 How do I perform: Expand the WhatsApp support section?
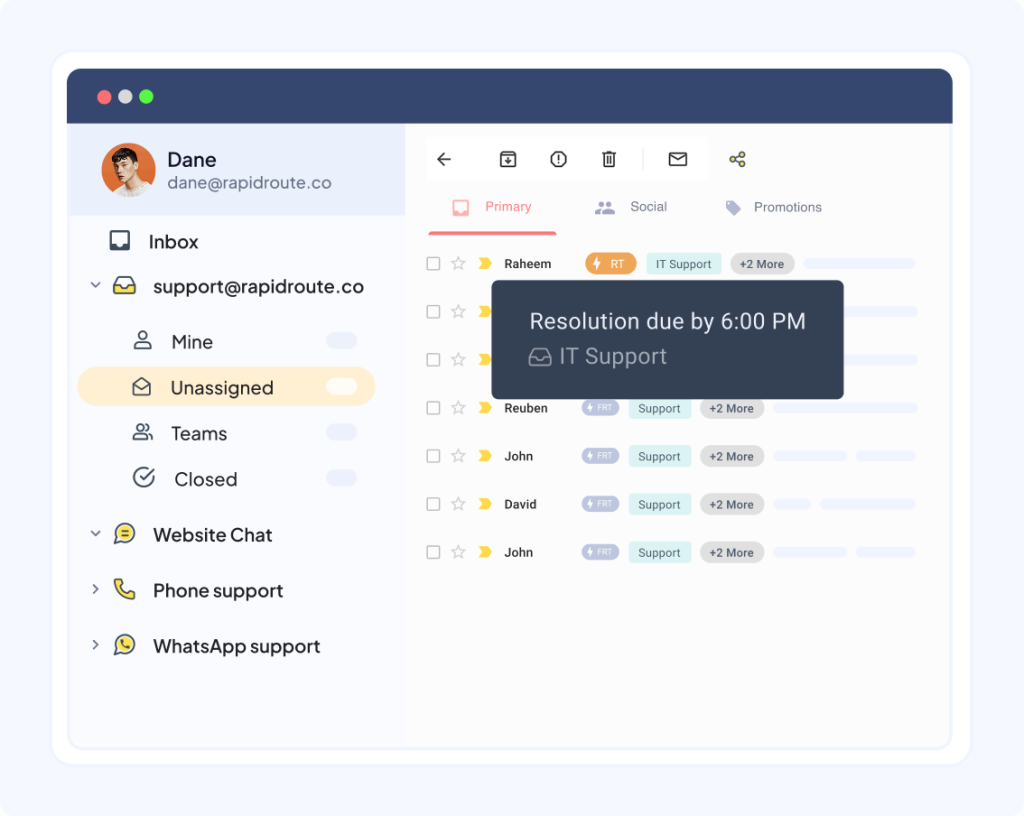pyautogui.click(x=96, y=645)
